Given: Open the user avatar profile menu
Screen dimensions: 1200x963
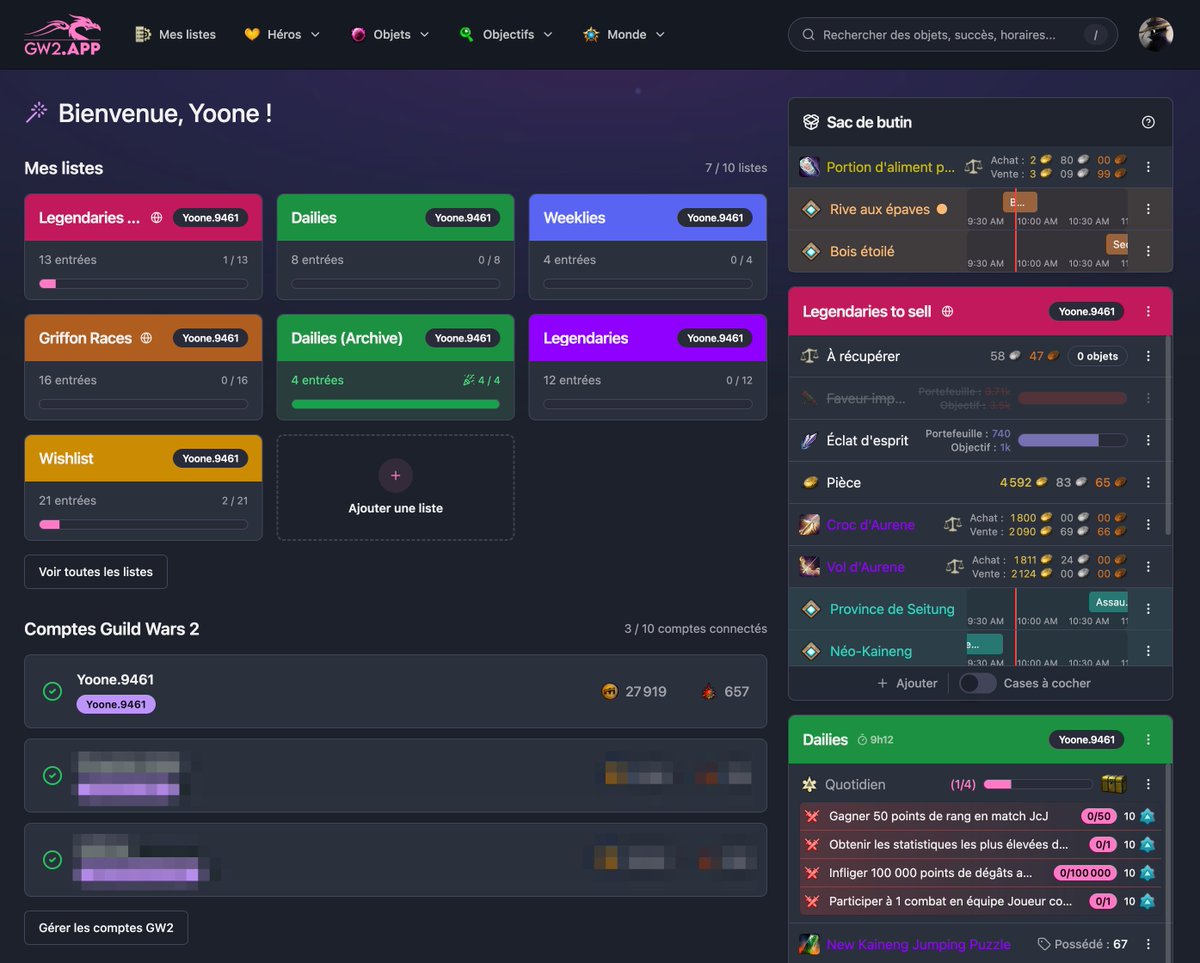Looking at the screenshot, I should (x=1156, y=34).
